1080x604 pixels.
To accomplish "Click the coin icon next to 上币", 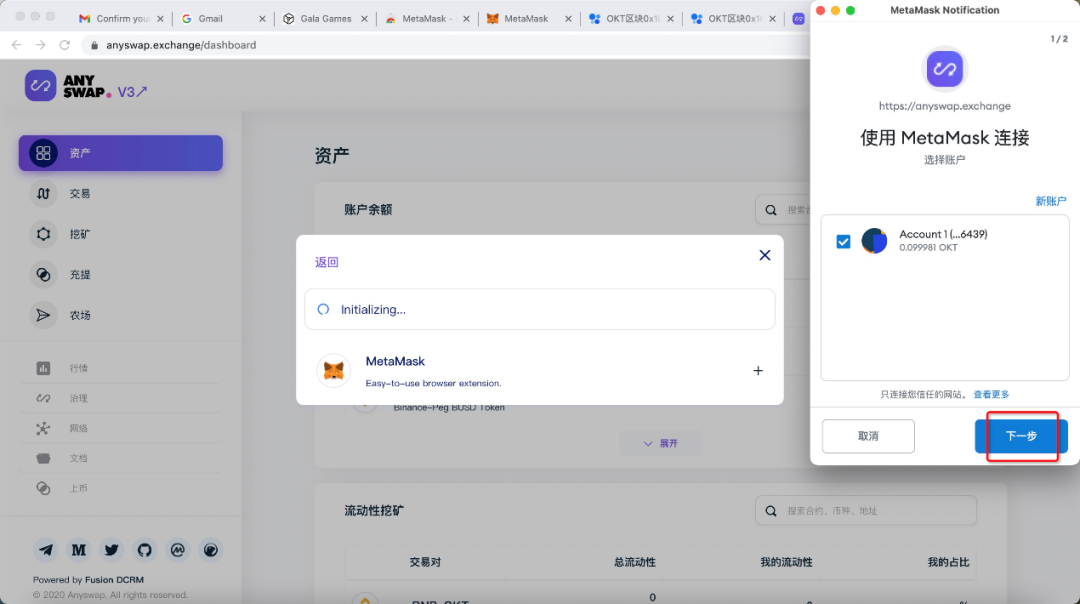I will click(x=43, y=488).
